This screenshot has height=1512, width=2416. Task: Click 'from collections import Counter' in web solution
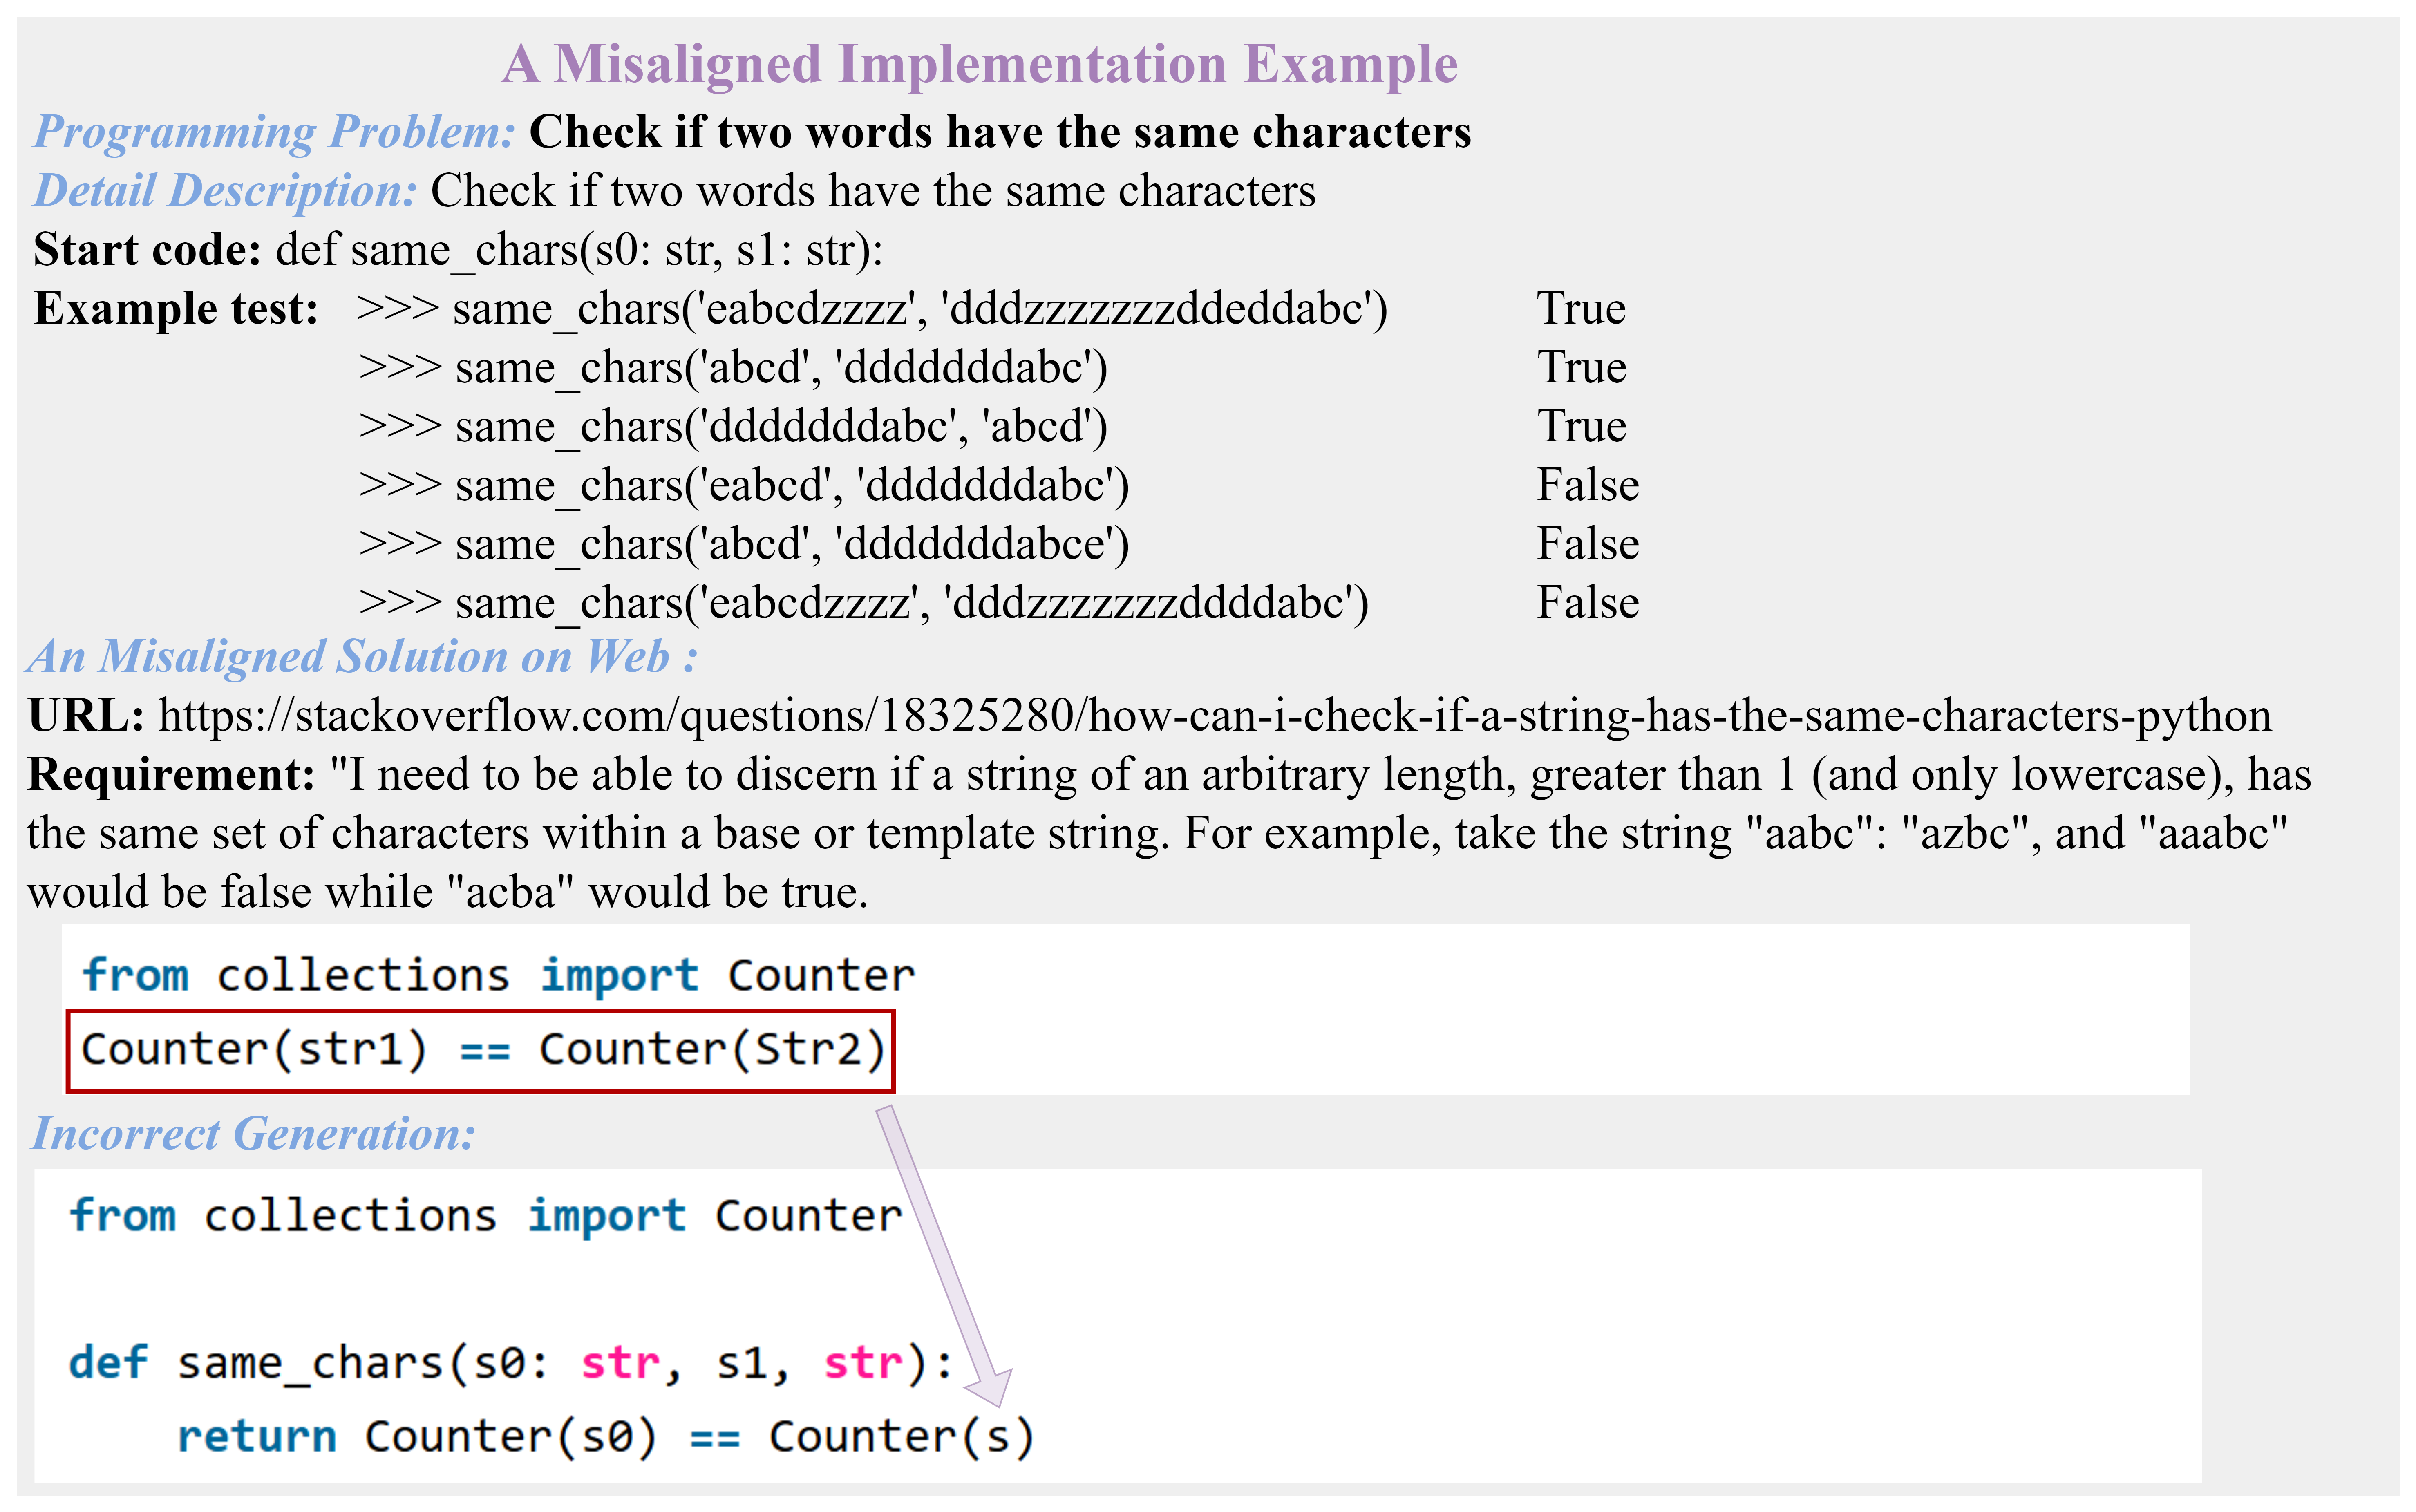(x=497, y=976)
